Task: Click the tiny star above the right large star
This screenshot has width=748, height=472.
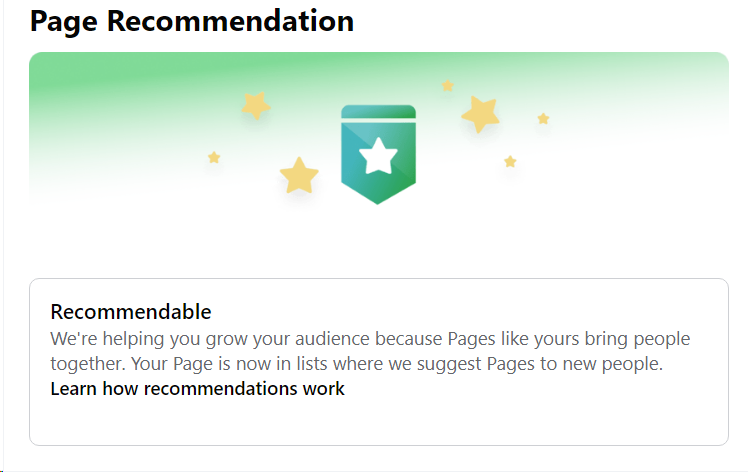Action: coord(448,86)
